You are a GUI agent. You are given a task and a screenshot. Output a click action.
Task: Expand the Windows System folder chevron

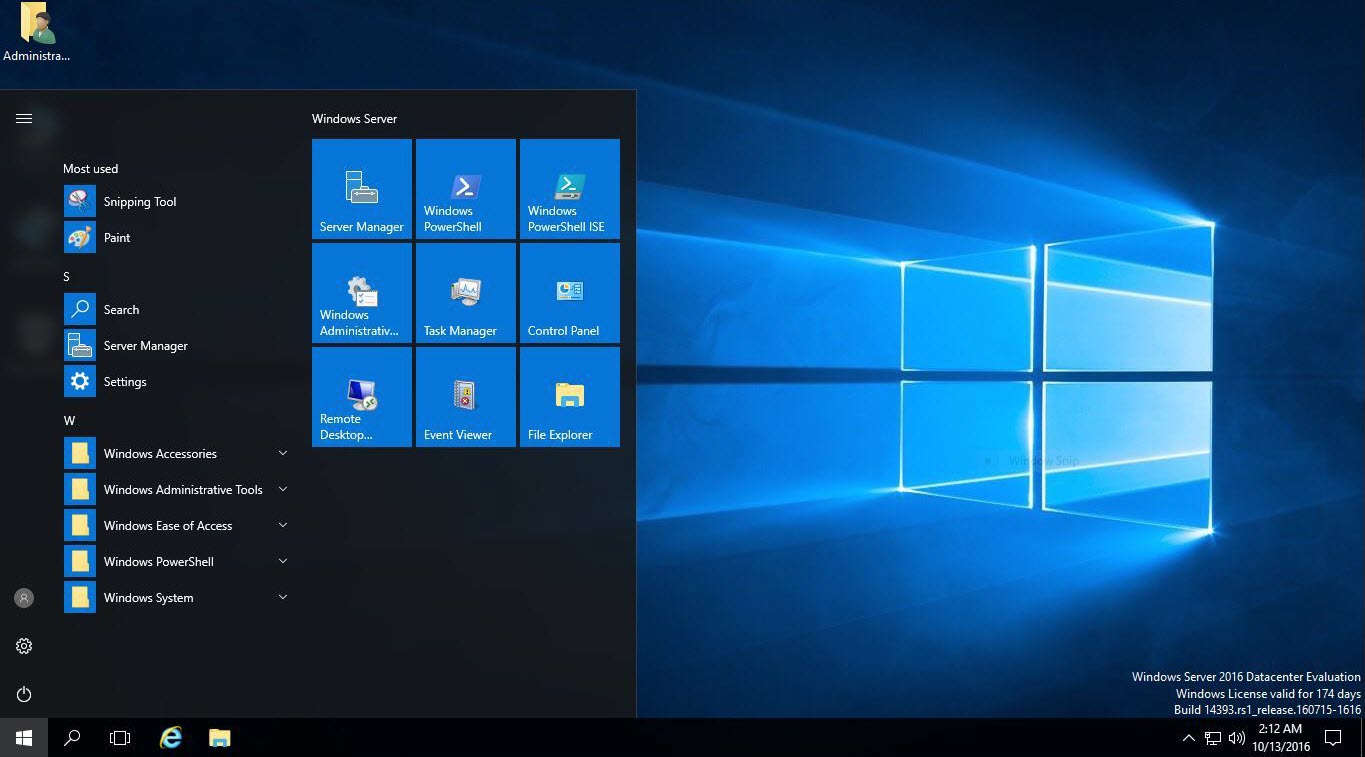282,598
